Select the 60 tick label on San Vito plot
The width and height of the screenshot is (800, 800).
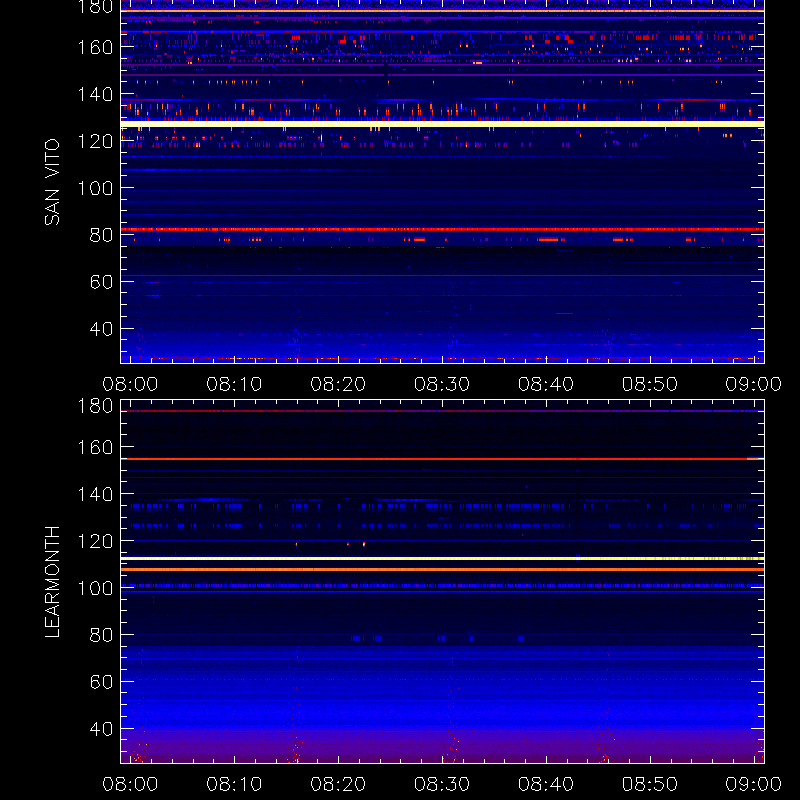(x=101, y=282)
